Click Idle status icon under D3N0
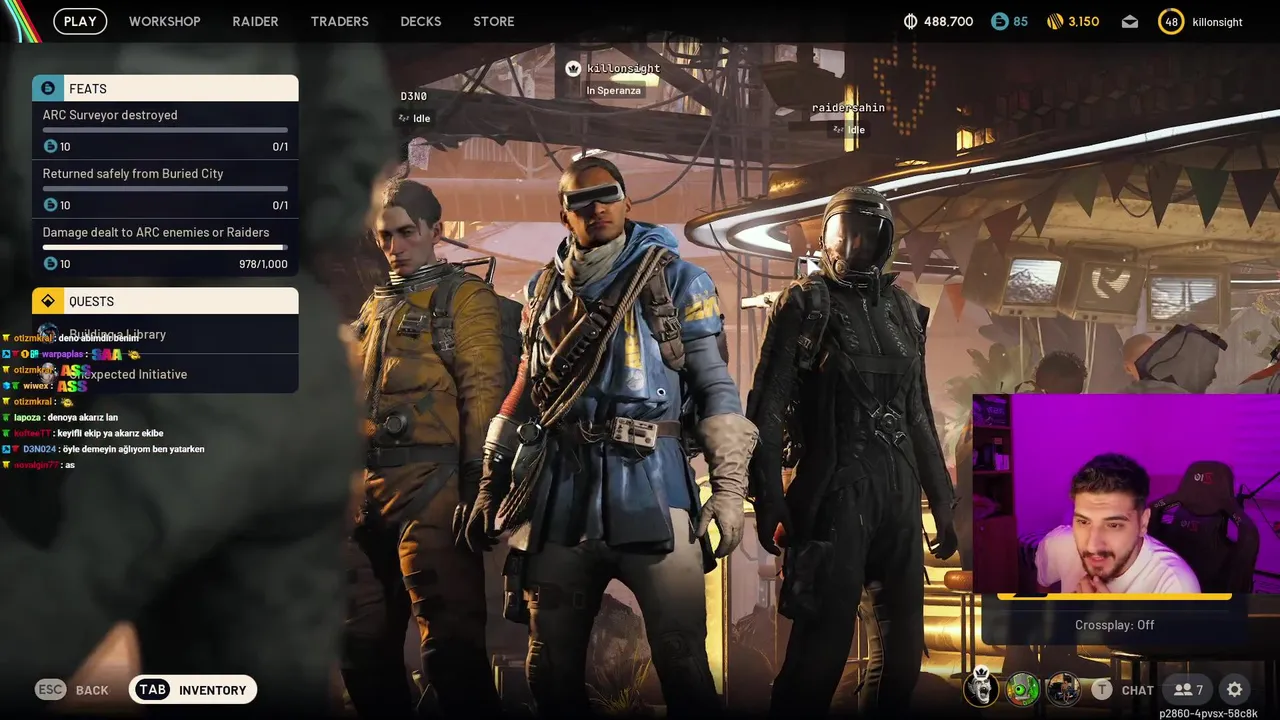 tap(404, 118)
